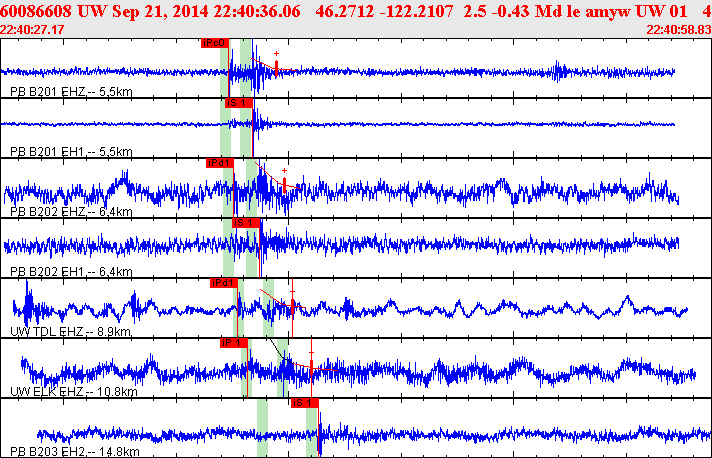Click the origin date Sep 21, 2014 in header
712x458 pixels.
pyautogui.click(x=161, y=11)
